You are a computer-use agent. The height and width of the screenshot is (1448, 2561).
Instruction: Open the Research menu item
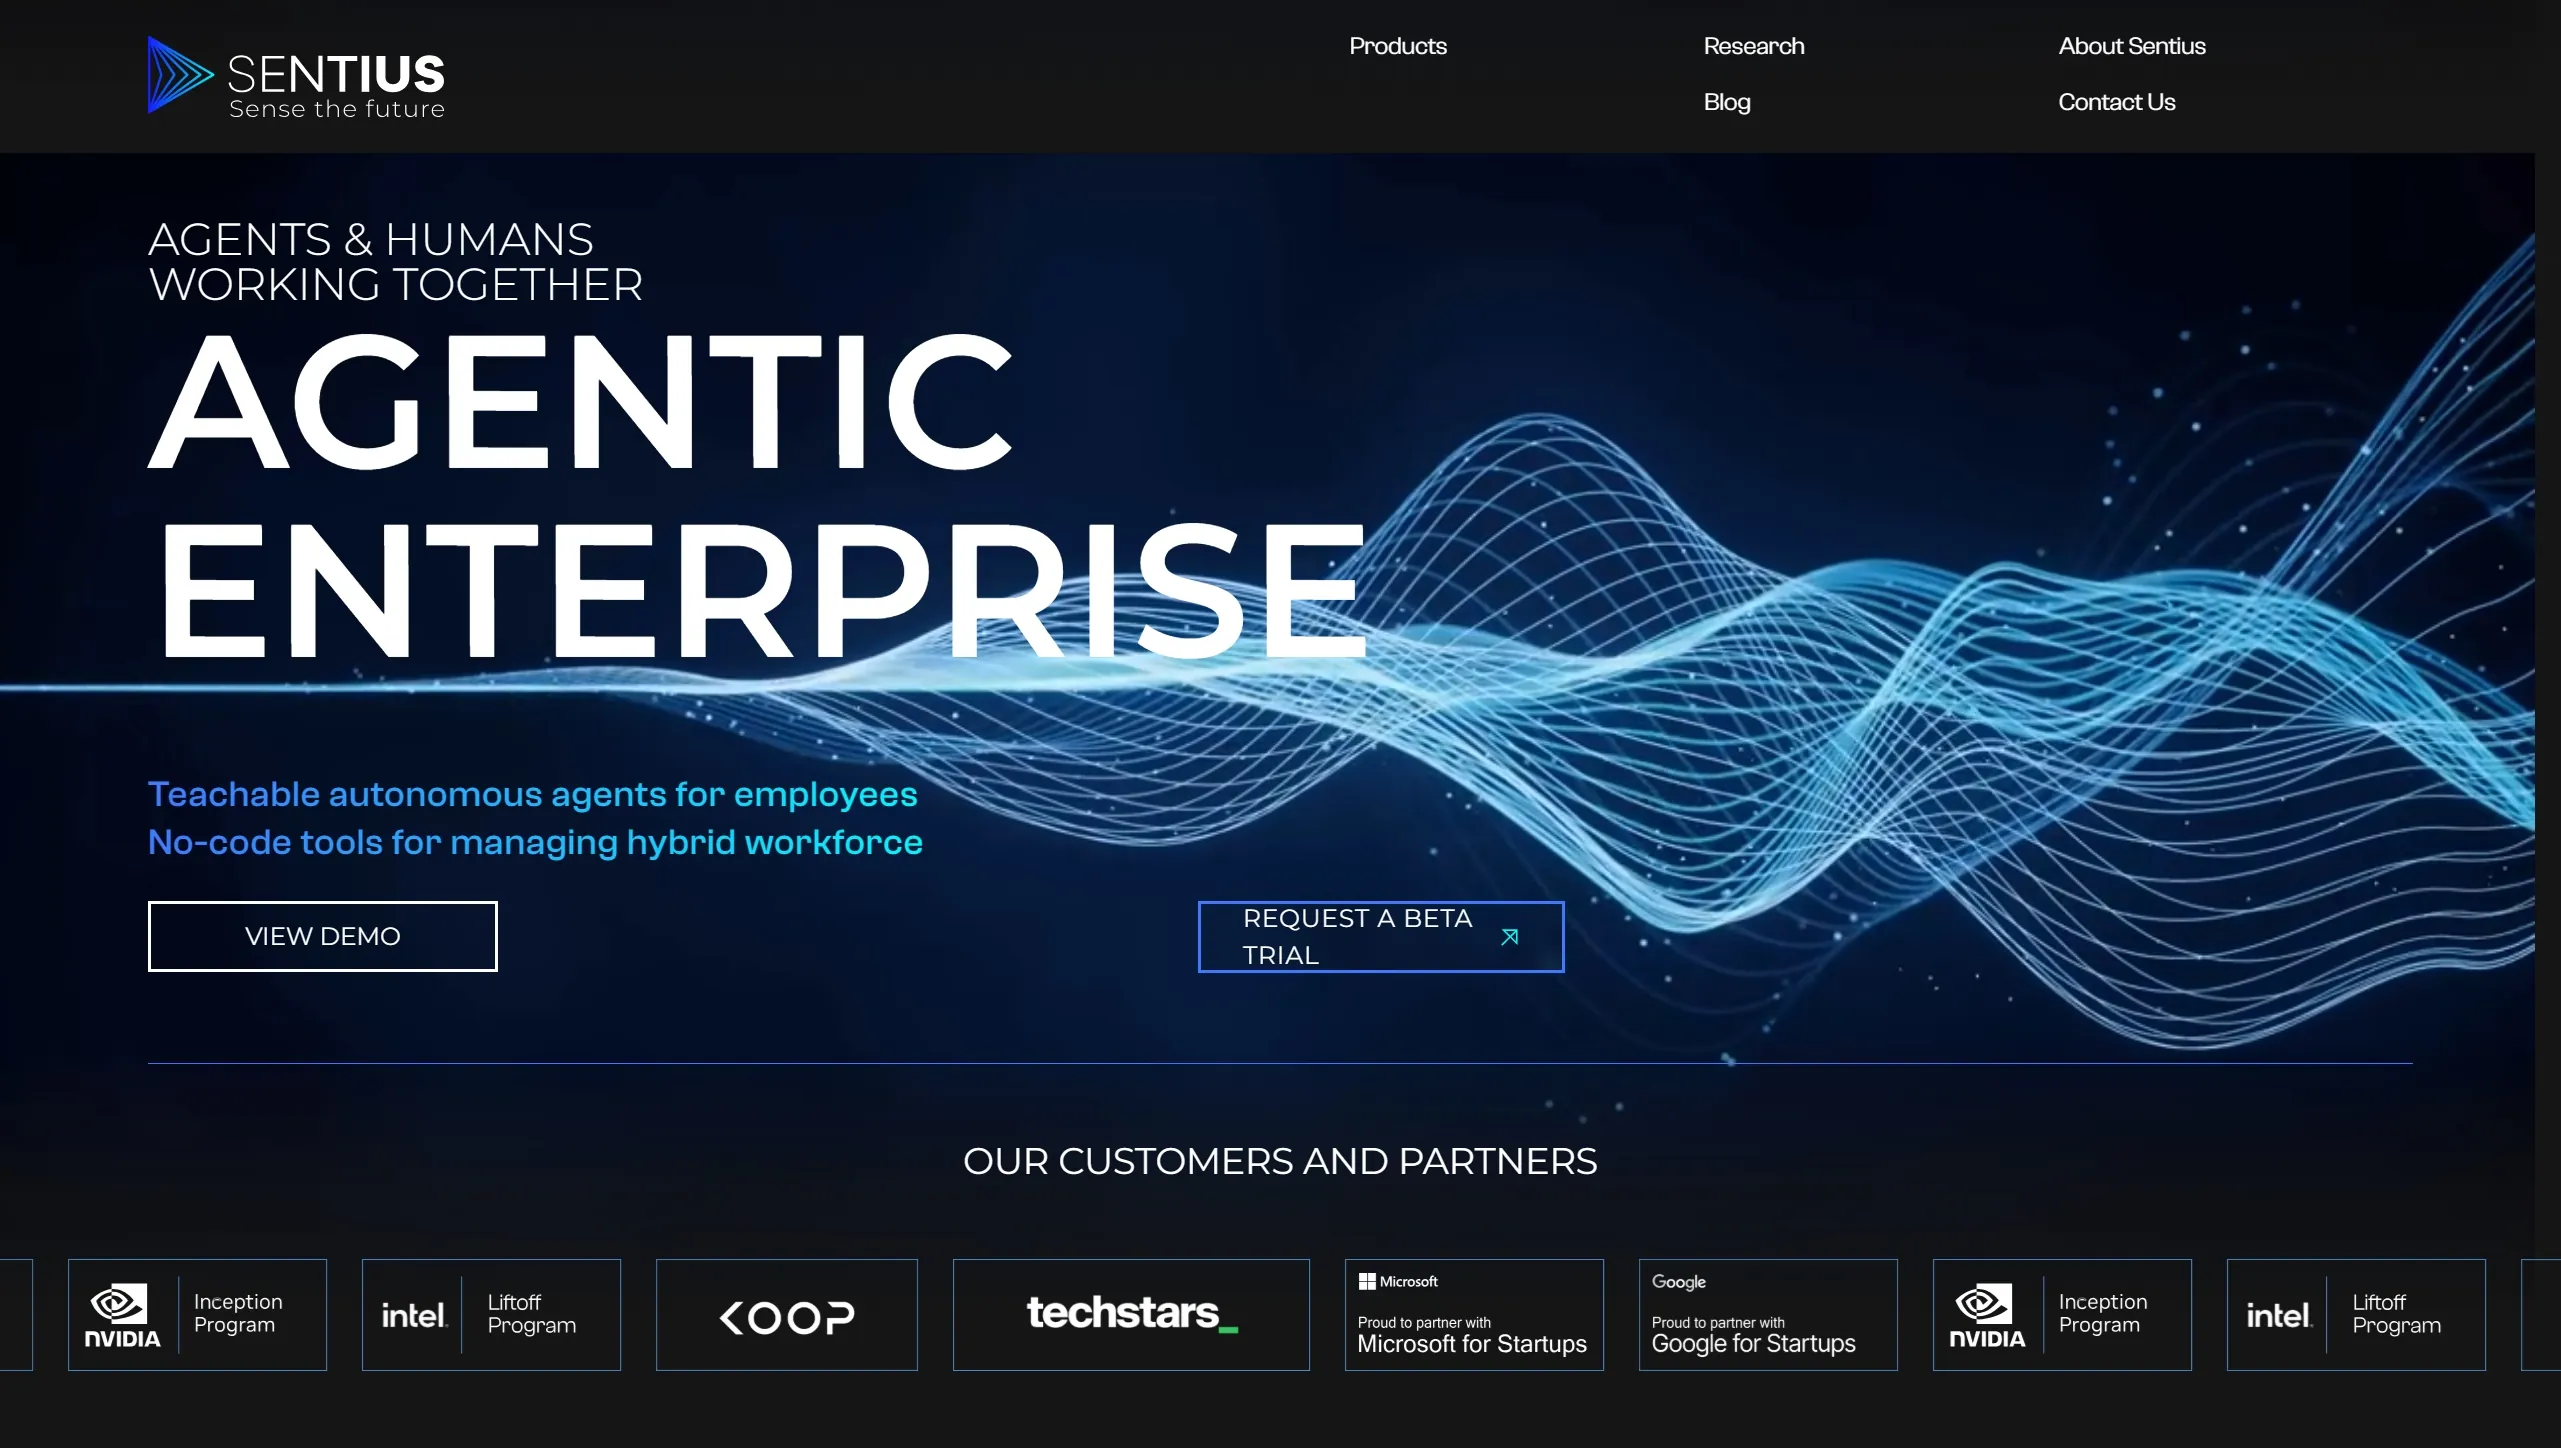tap(1753, 46)
